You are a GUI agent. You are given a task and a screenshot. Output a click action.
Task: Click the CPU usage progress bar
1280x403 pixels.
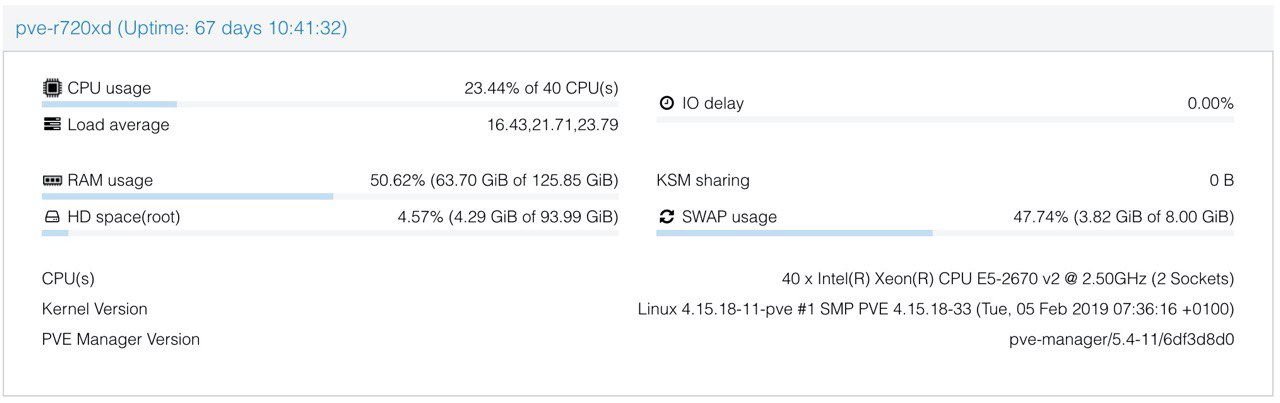(330, 104)
